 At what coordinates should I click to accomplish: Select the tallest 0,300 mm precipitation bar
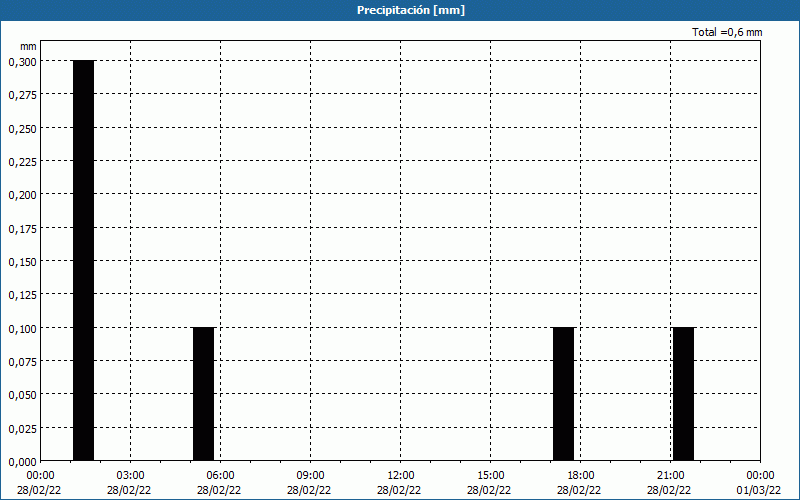tap(84, 260)
